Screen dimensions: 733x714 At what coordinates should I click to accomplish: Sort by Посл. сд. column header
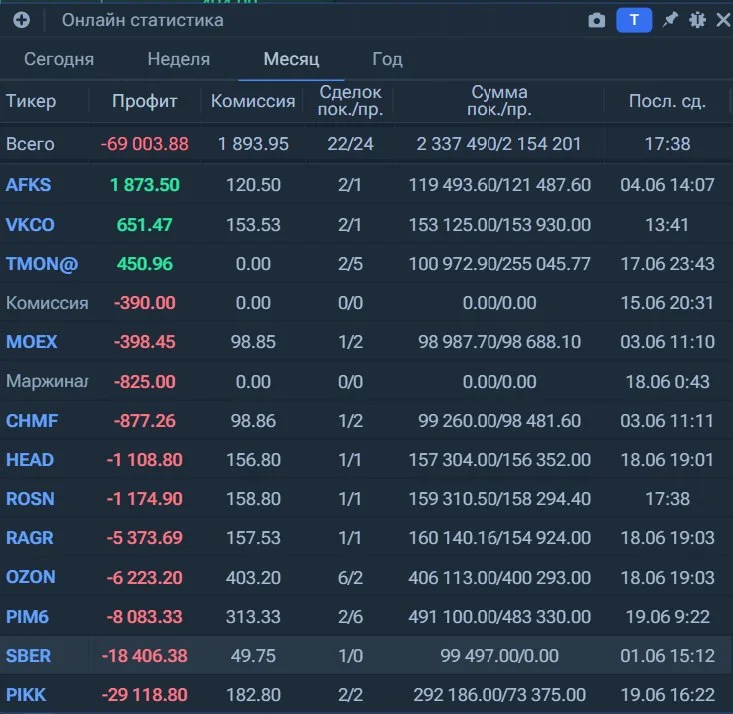click(667, 101)
